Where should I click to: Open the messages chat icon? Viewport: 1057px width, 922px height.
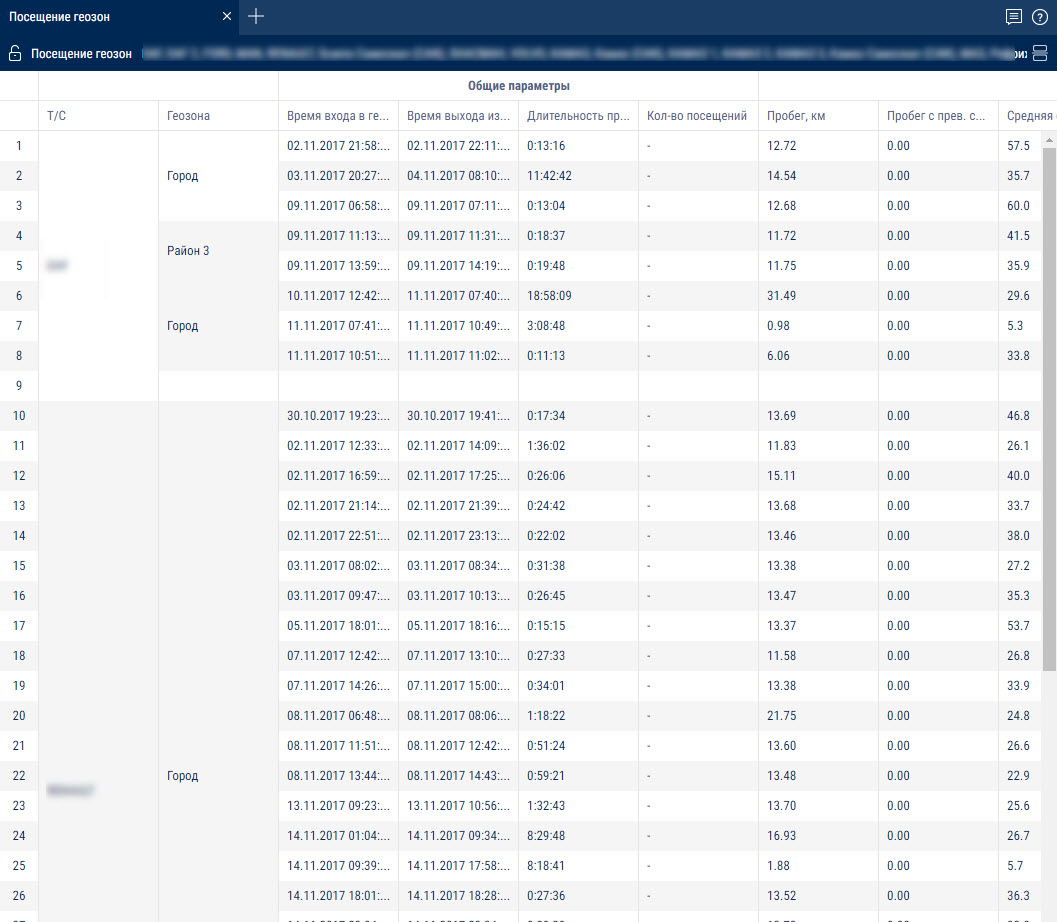(1013, 17)
